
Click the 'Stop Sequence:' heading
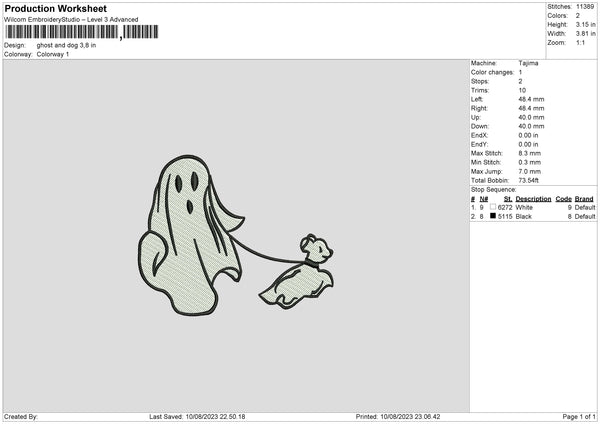click(494, 190)
